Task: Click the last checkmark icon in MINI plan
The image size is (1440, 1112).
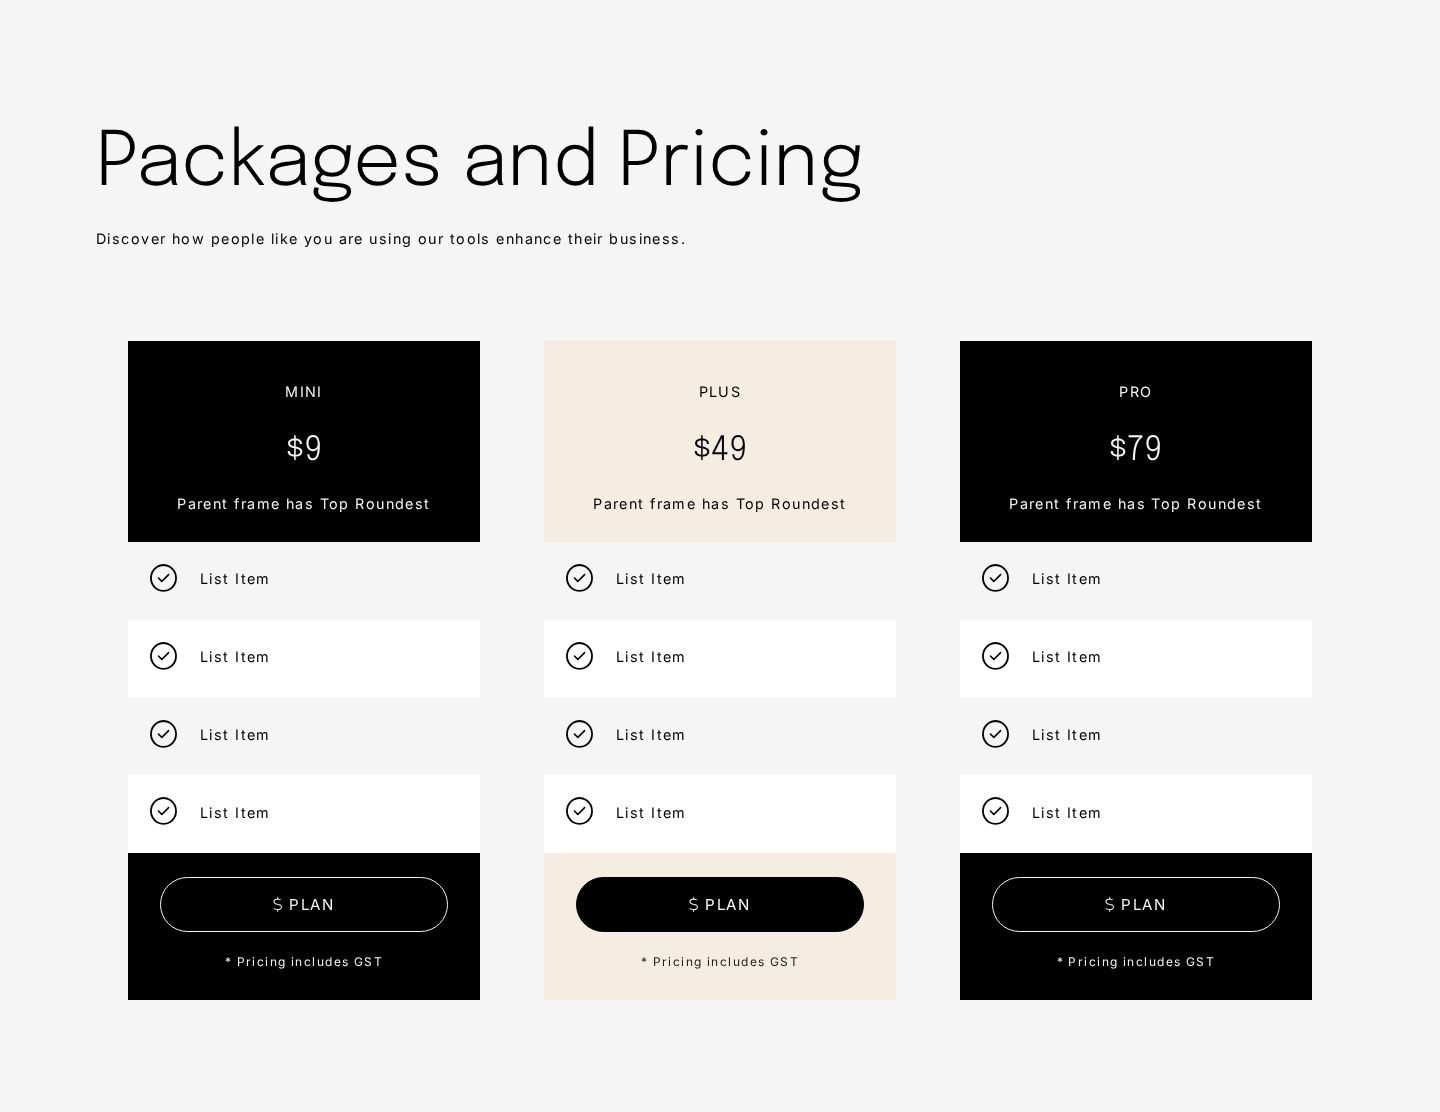Action: [x=163, y=811]
